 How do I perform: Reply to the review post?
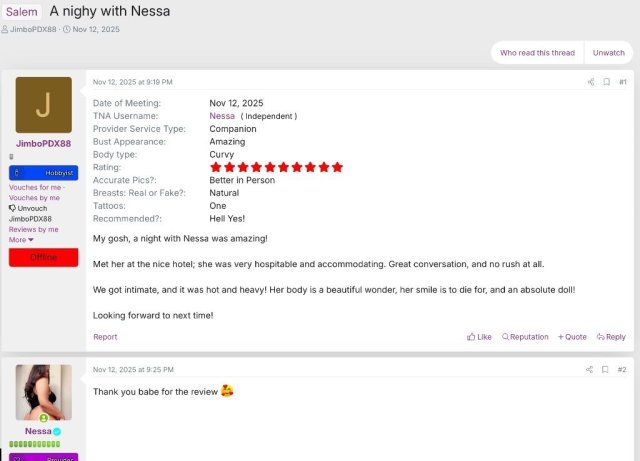[x=611, y=337]
